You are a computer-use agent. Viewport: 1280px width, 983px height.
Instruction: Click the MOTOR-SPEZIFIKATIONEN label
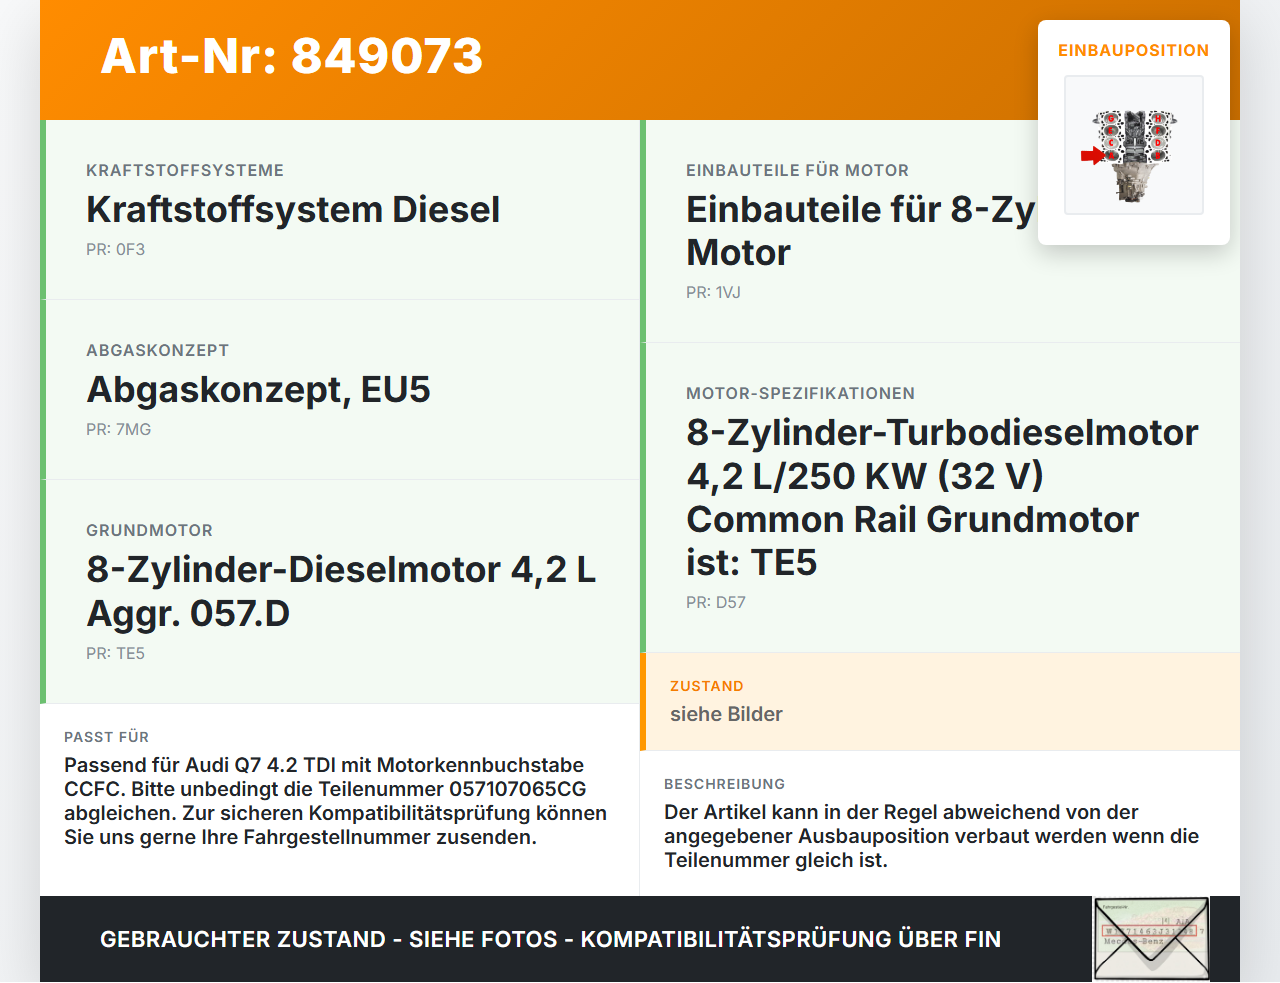pyautogui.click(x=801, y=394)
